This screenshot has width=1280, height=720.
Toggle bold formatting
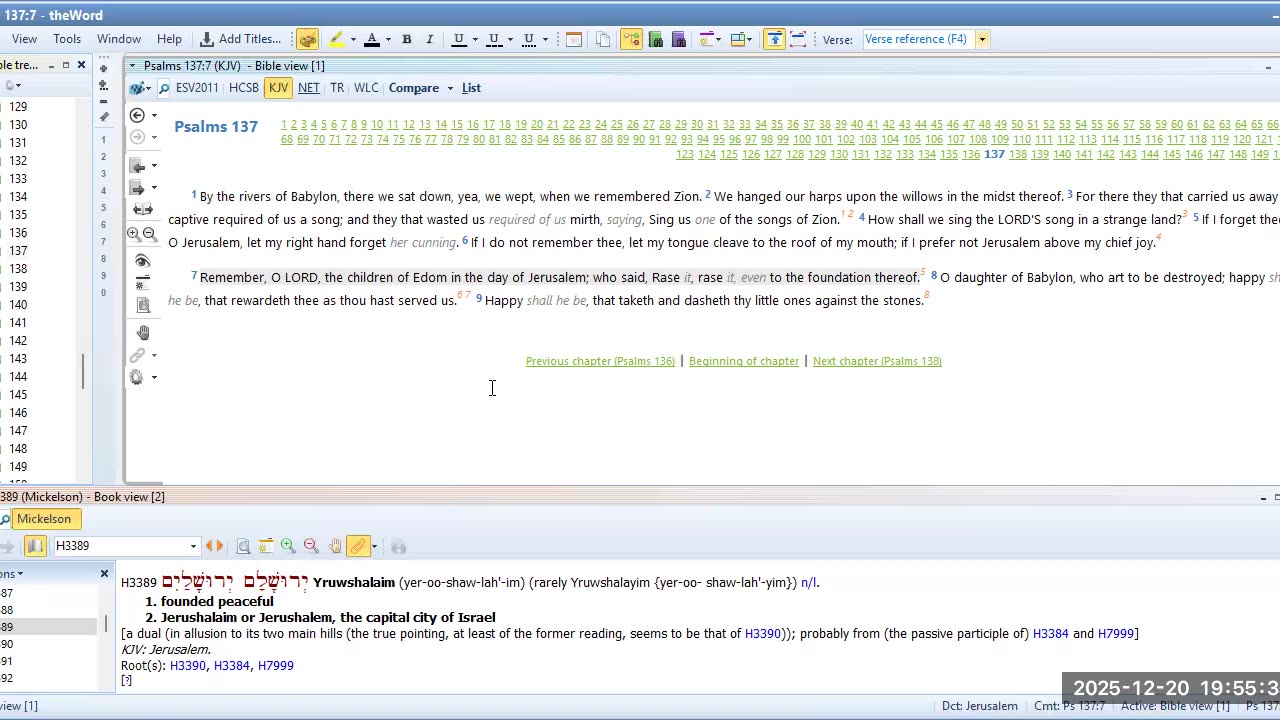point(407,39)
